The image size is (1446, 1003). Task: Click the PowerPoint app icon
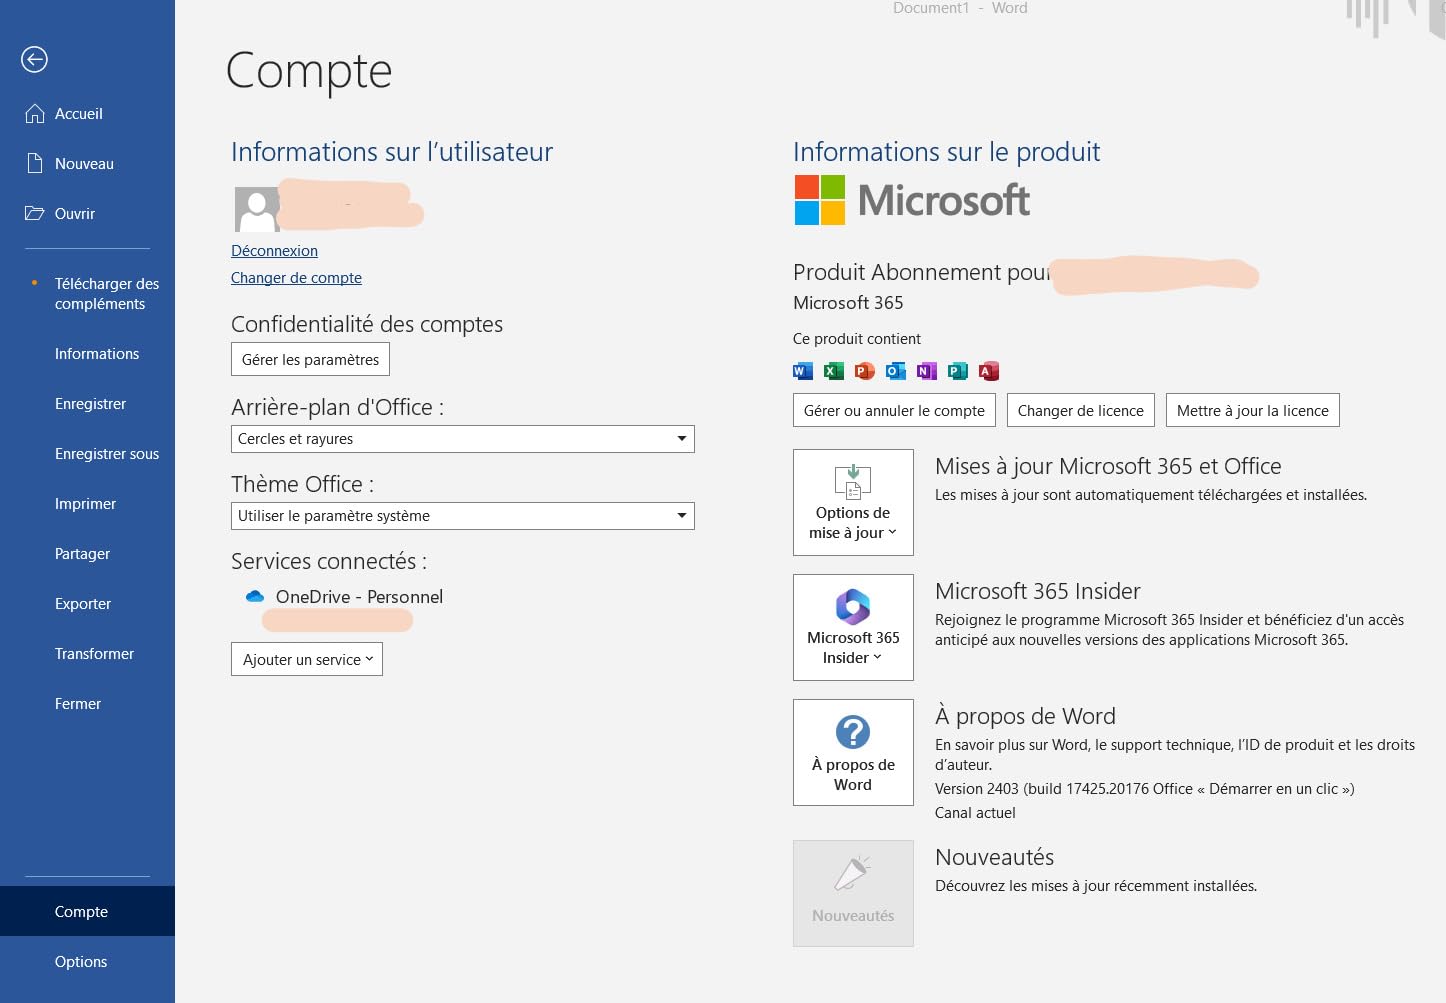864,371
